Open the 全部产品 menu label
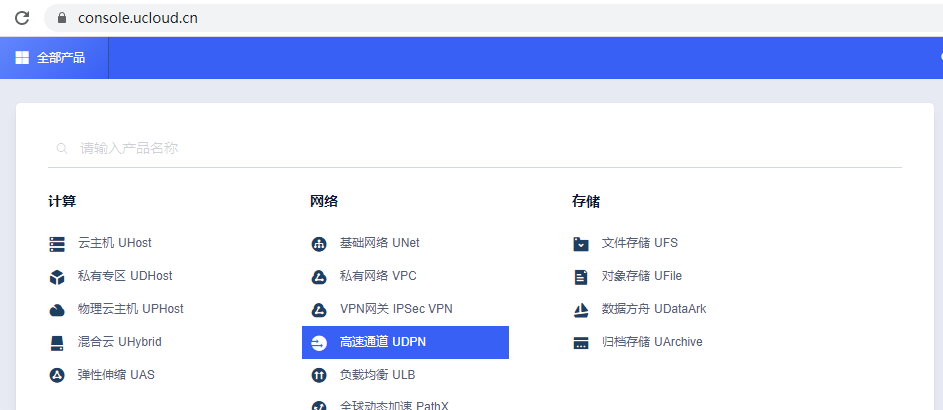The height and width of the screenshot is (410, 943). pos(61,58)
